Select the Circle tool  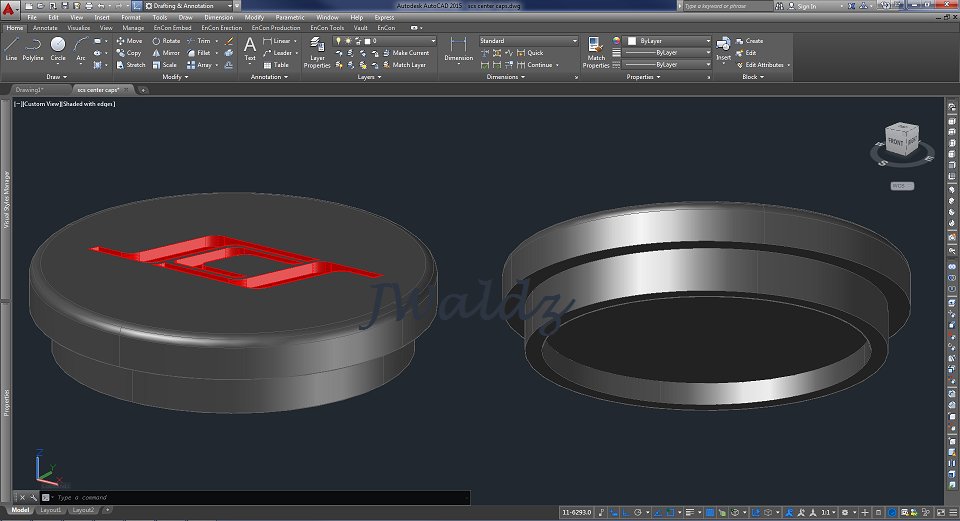pyautogui.click(x=58, y=48)
